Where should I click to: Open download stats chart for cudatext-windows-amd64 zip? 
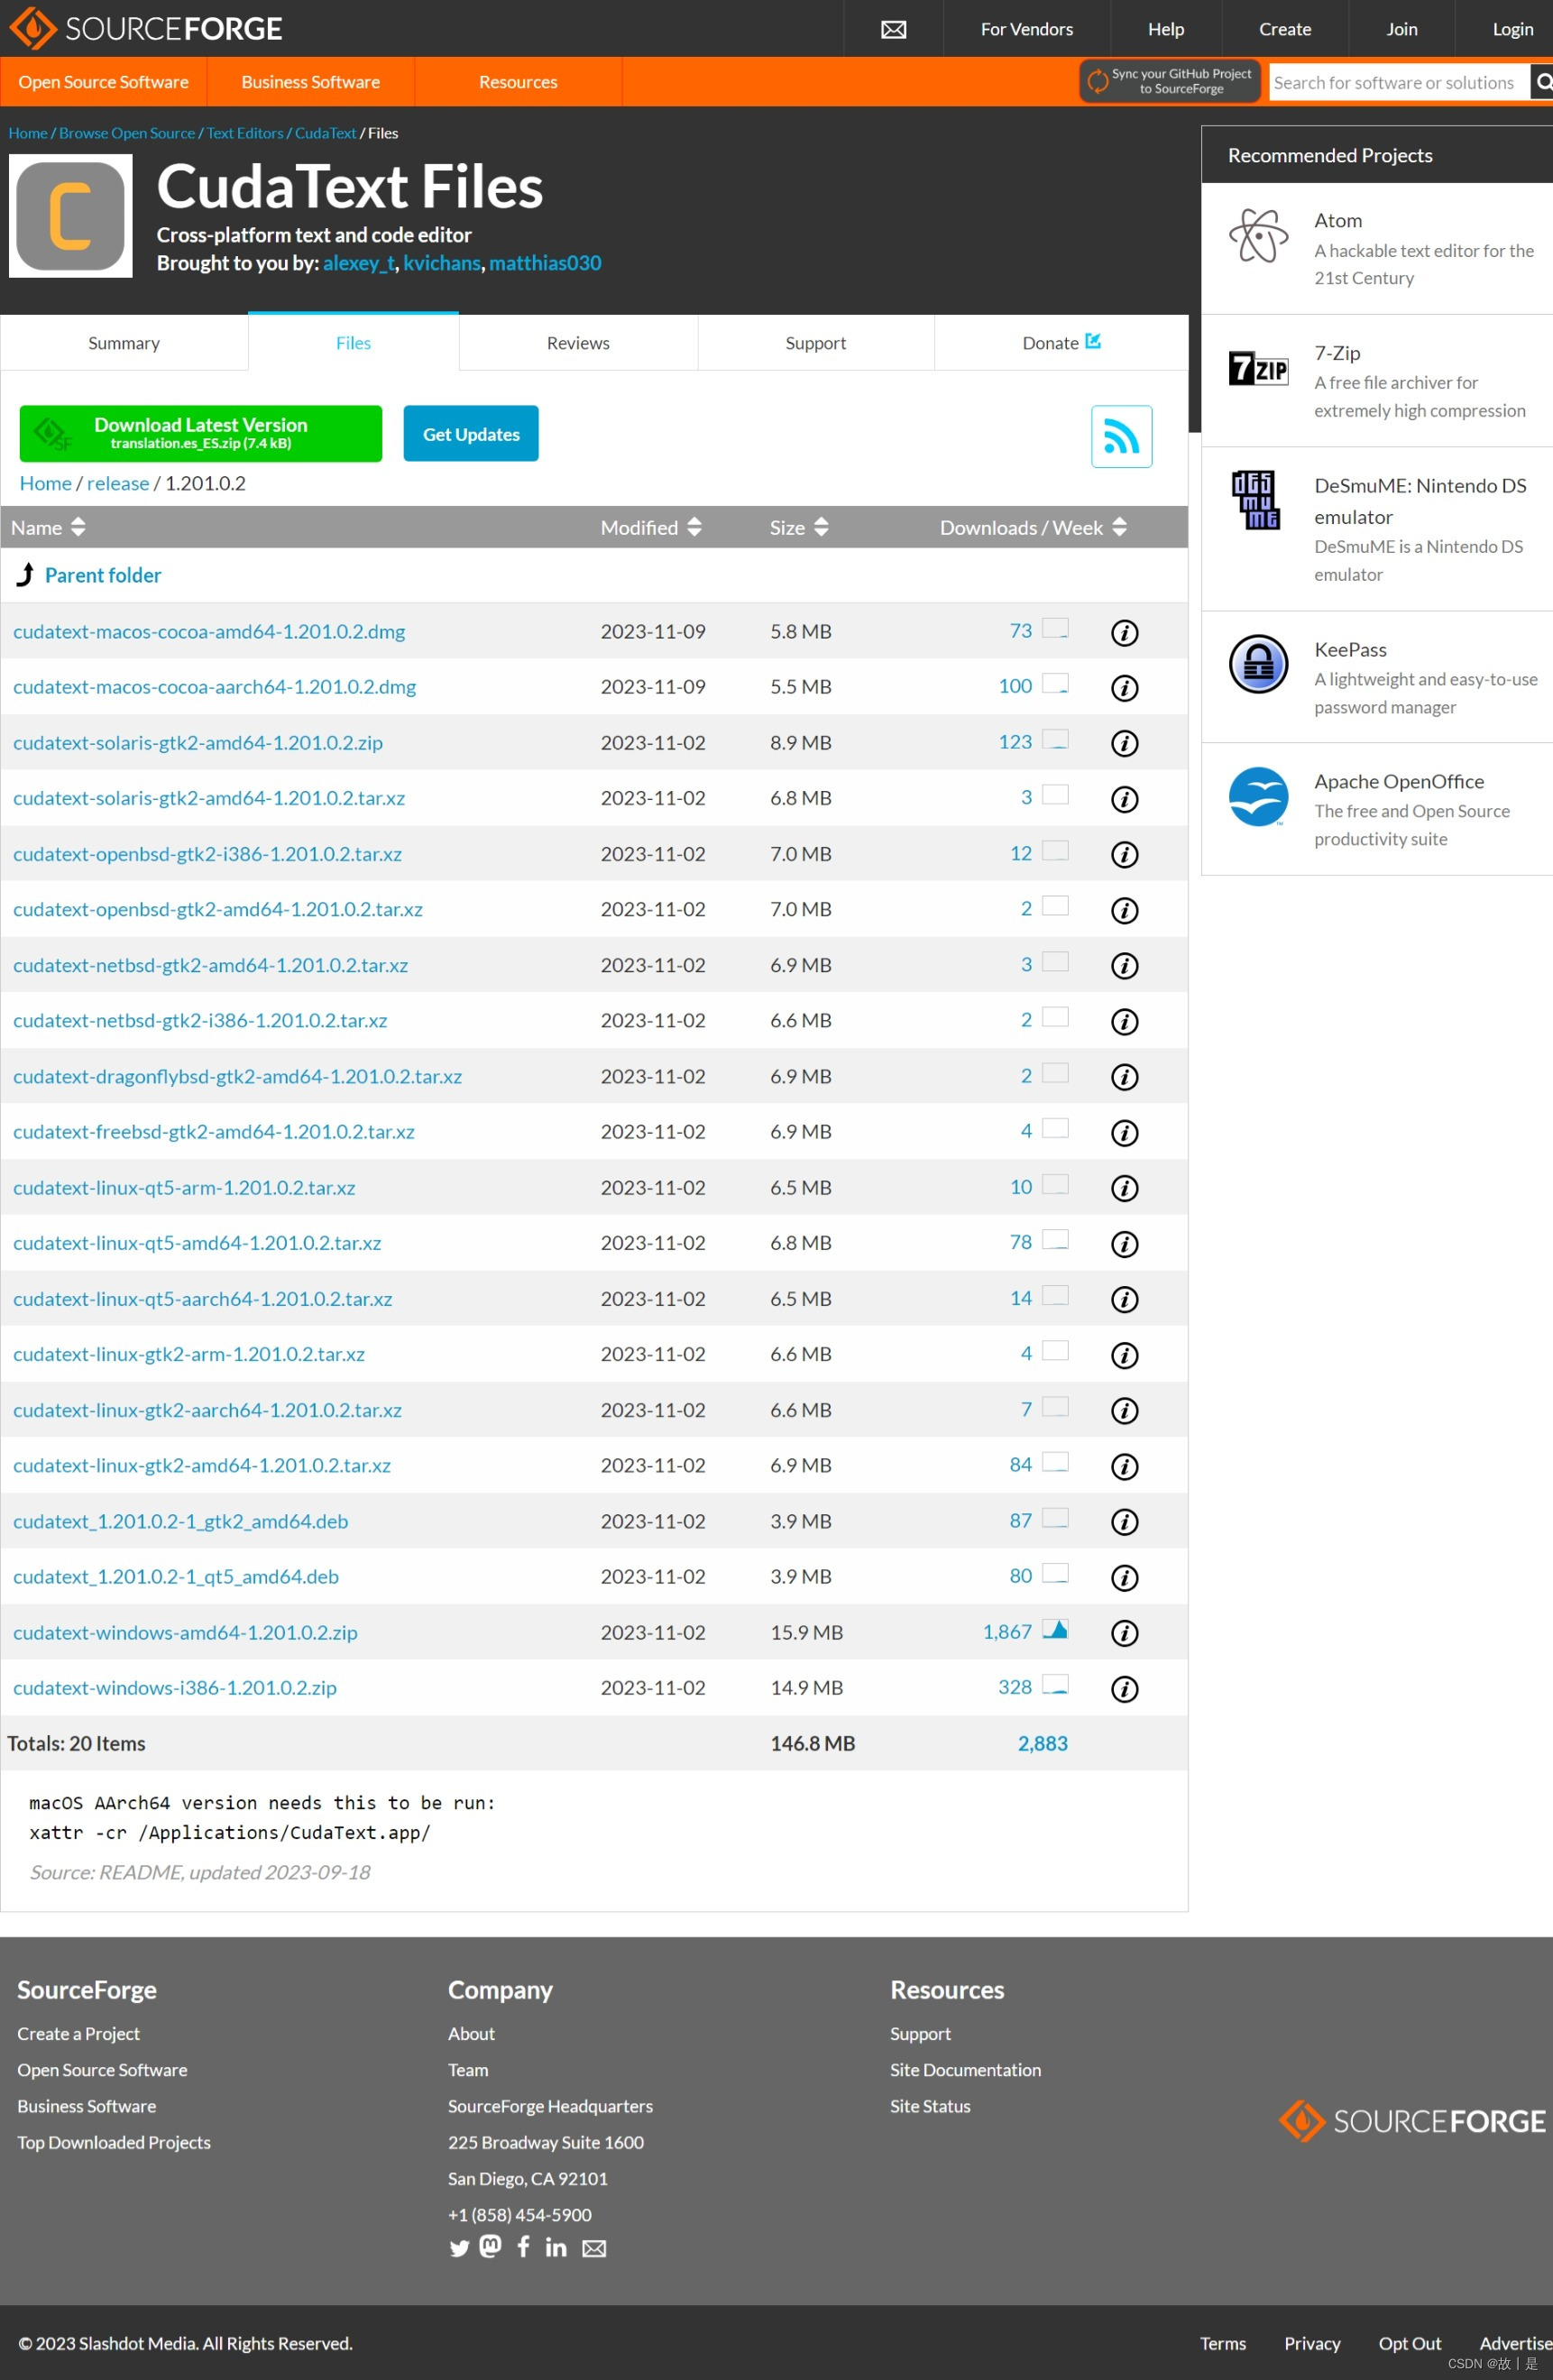[x=1055, y=1629]
